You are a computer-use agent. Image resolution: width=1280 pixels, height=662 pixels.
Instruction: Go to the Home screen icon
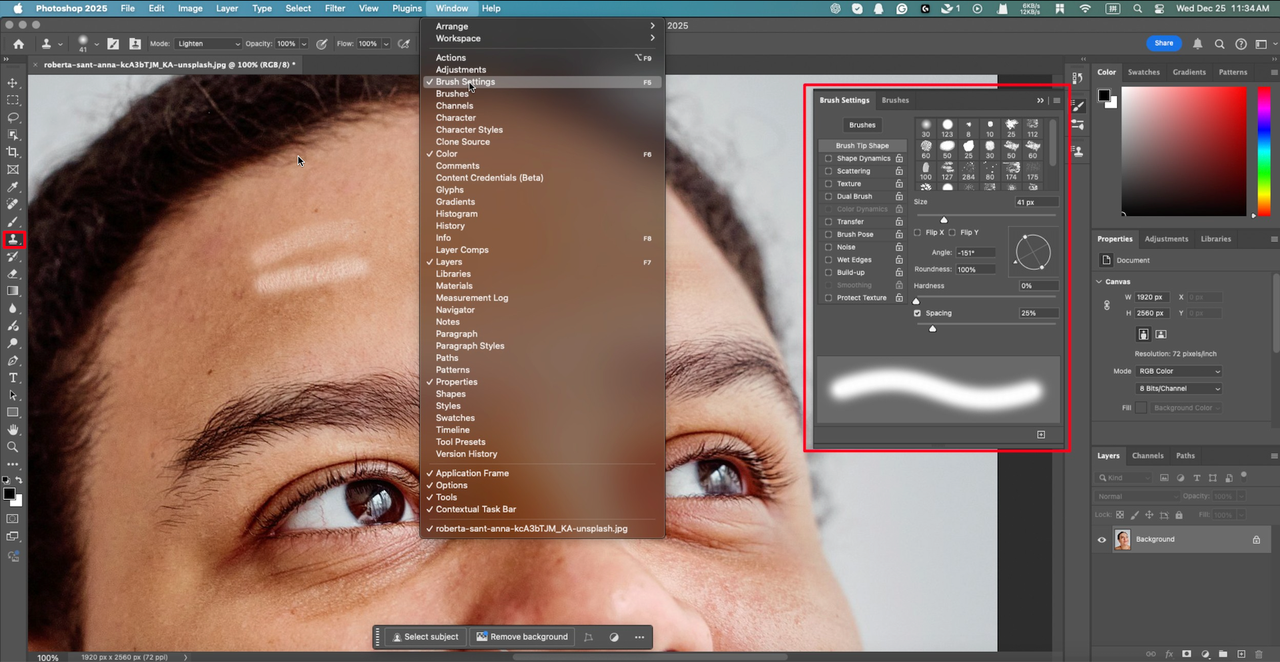click(19, 44)
